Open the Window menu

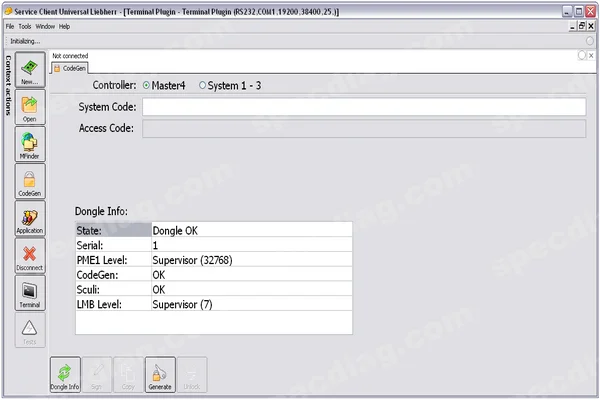click(45, 26)
